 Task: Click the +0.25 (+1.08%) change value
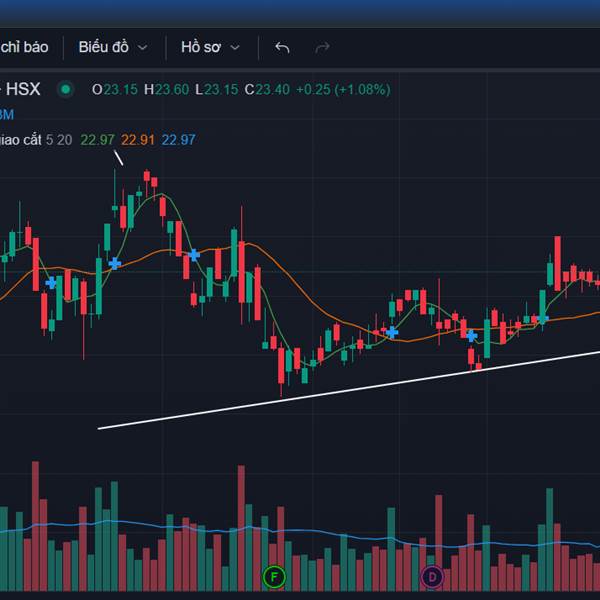tap(343, 90)
